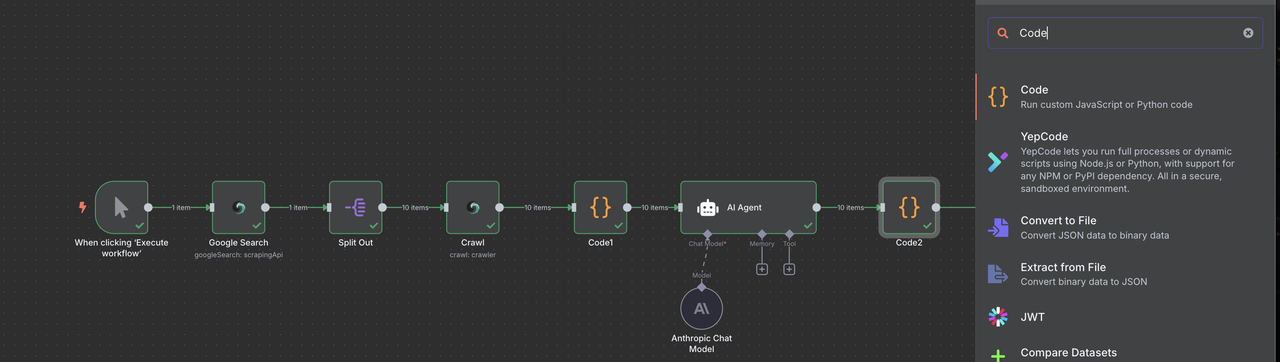Viewport: 1280px width, 362px height.
Task: Click the search magnifier icon
Action: click(x=1003, y=33)
